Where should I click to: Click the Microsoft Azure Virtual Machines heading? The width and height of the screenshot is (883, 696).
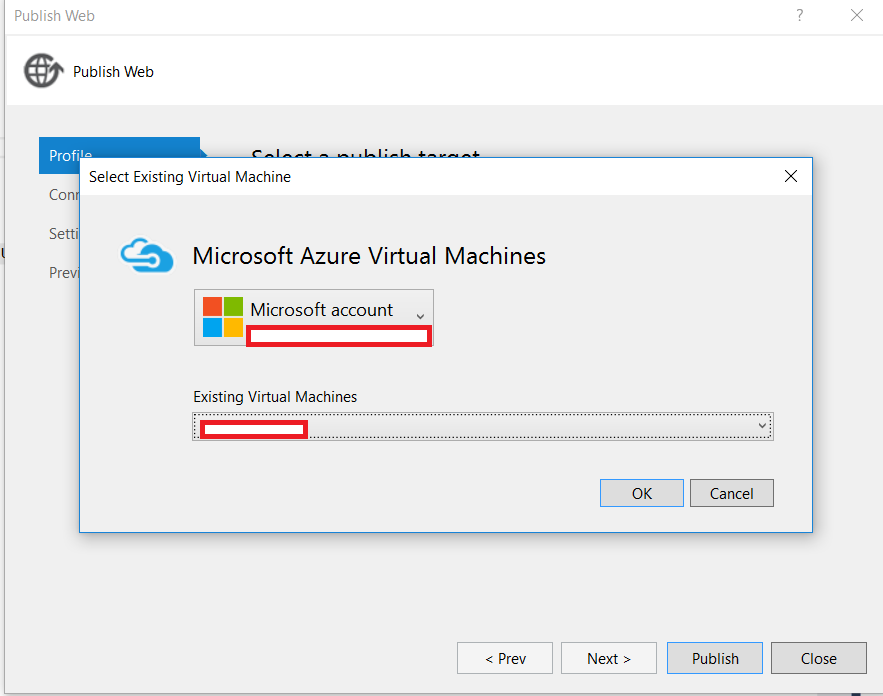[369, 256]
